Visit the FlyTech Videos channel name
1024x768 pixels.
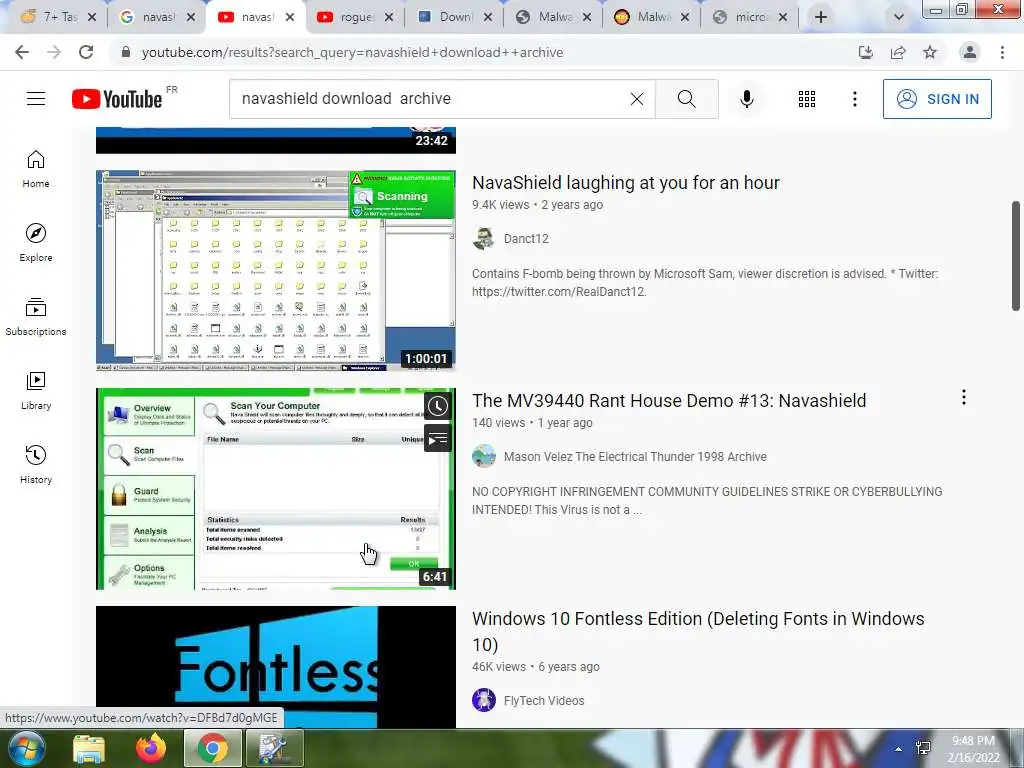[x=544, y=701]
